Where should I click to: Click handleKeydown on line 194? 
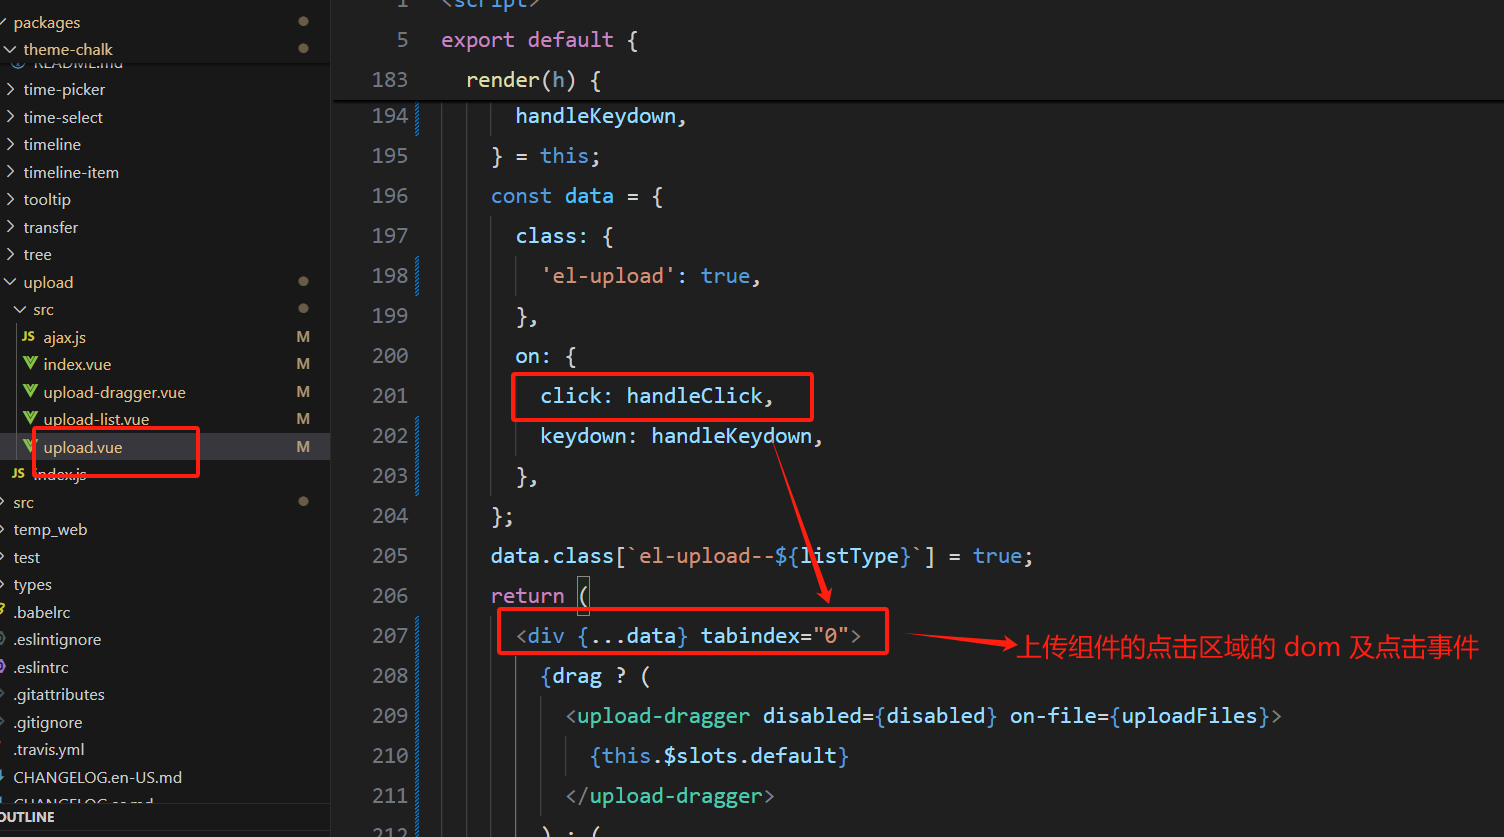pyautogui.click(x=595, y=116)
